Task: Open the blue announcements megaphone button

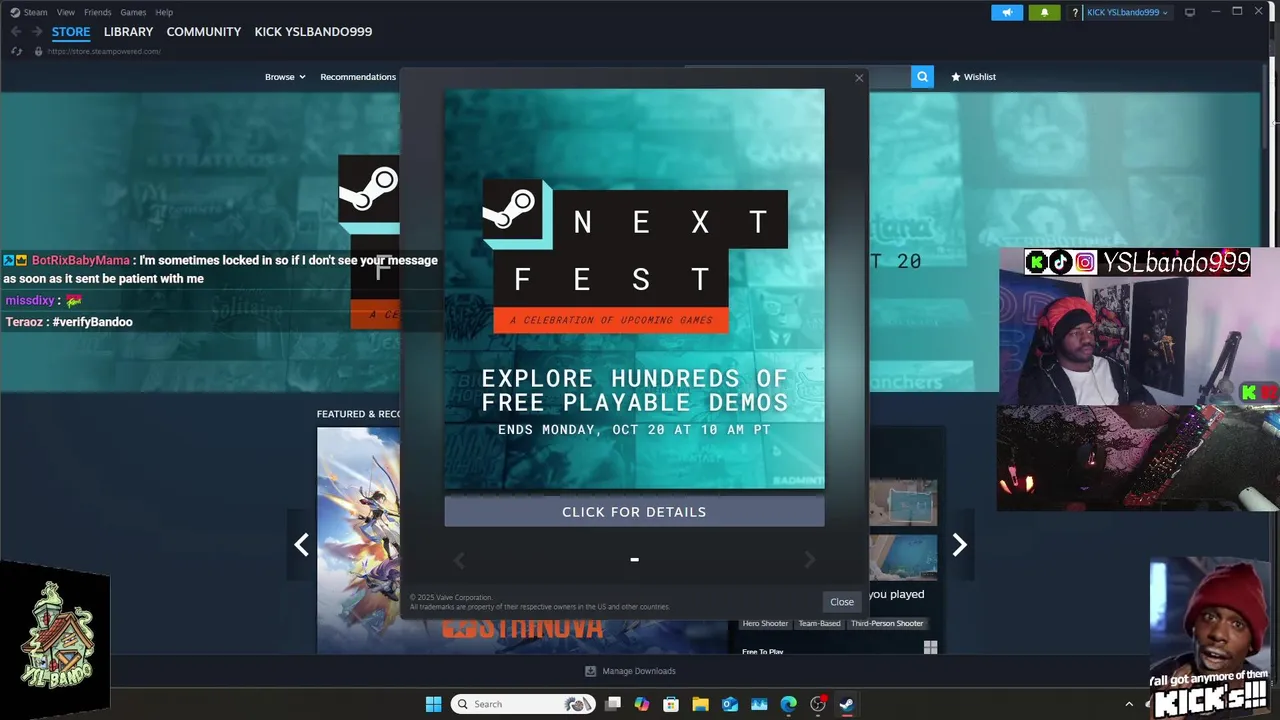Action: [1007, 12]
